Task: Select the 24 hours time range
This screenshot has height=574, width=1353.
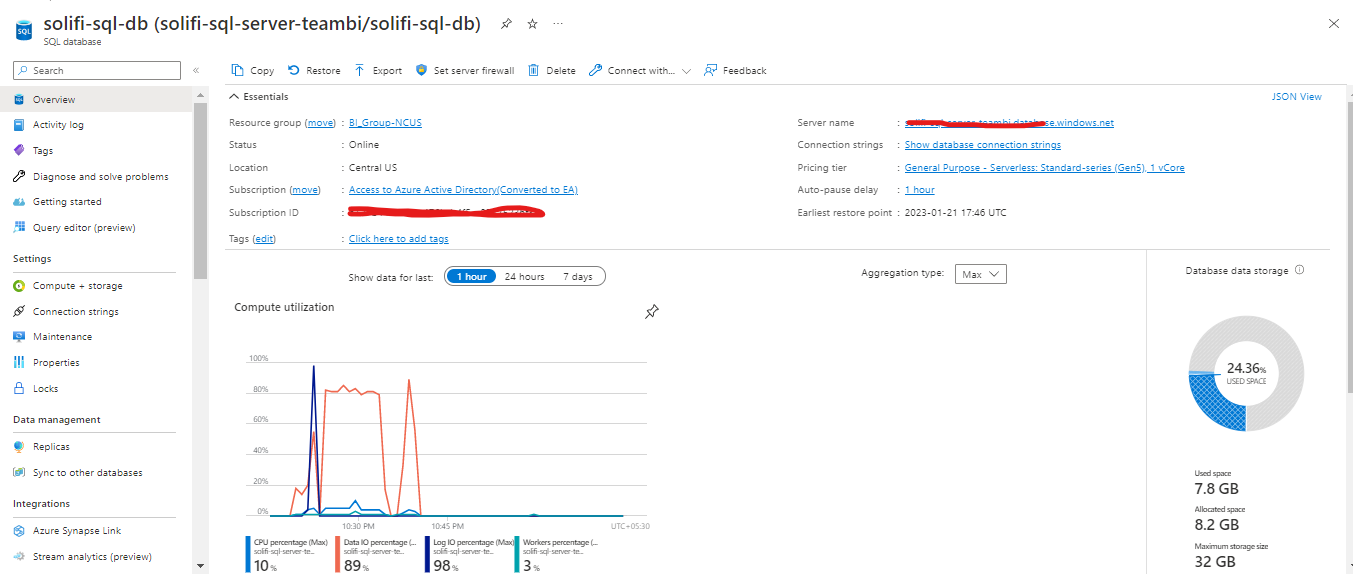Action: [x=524, y=276]
